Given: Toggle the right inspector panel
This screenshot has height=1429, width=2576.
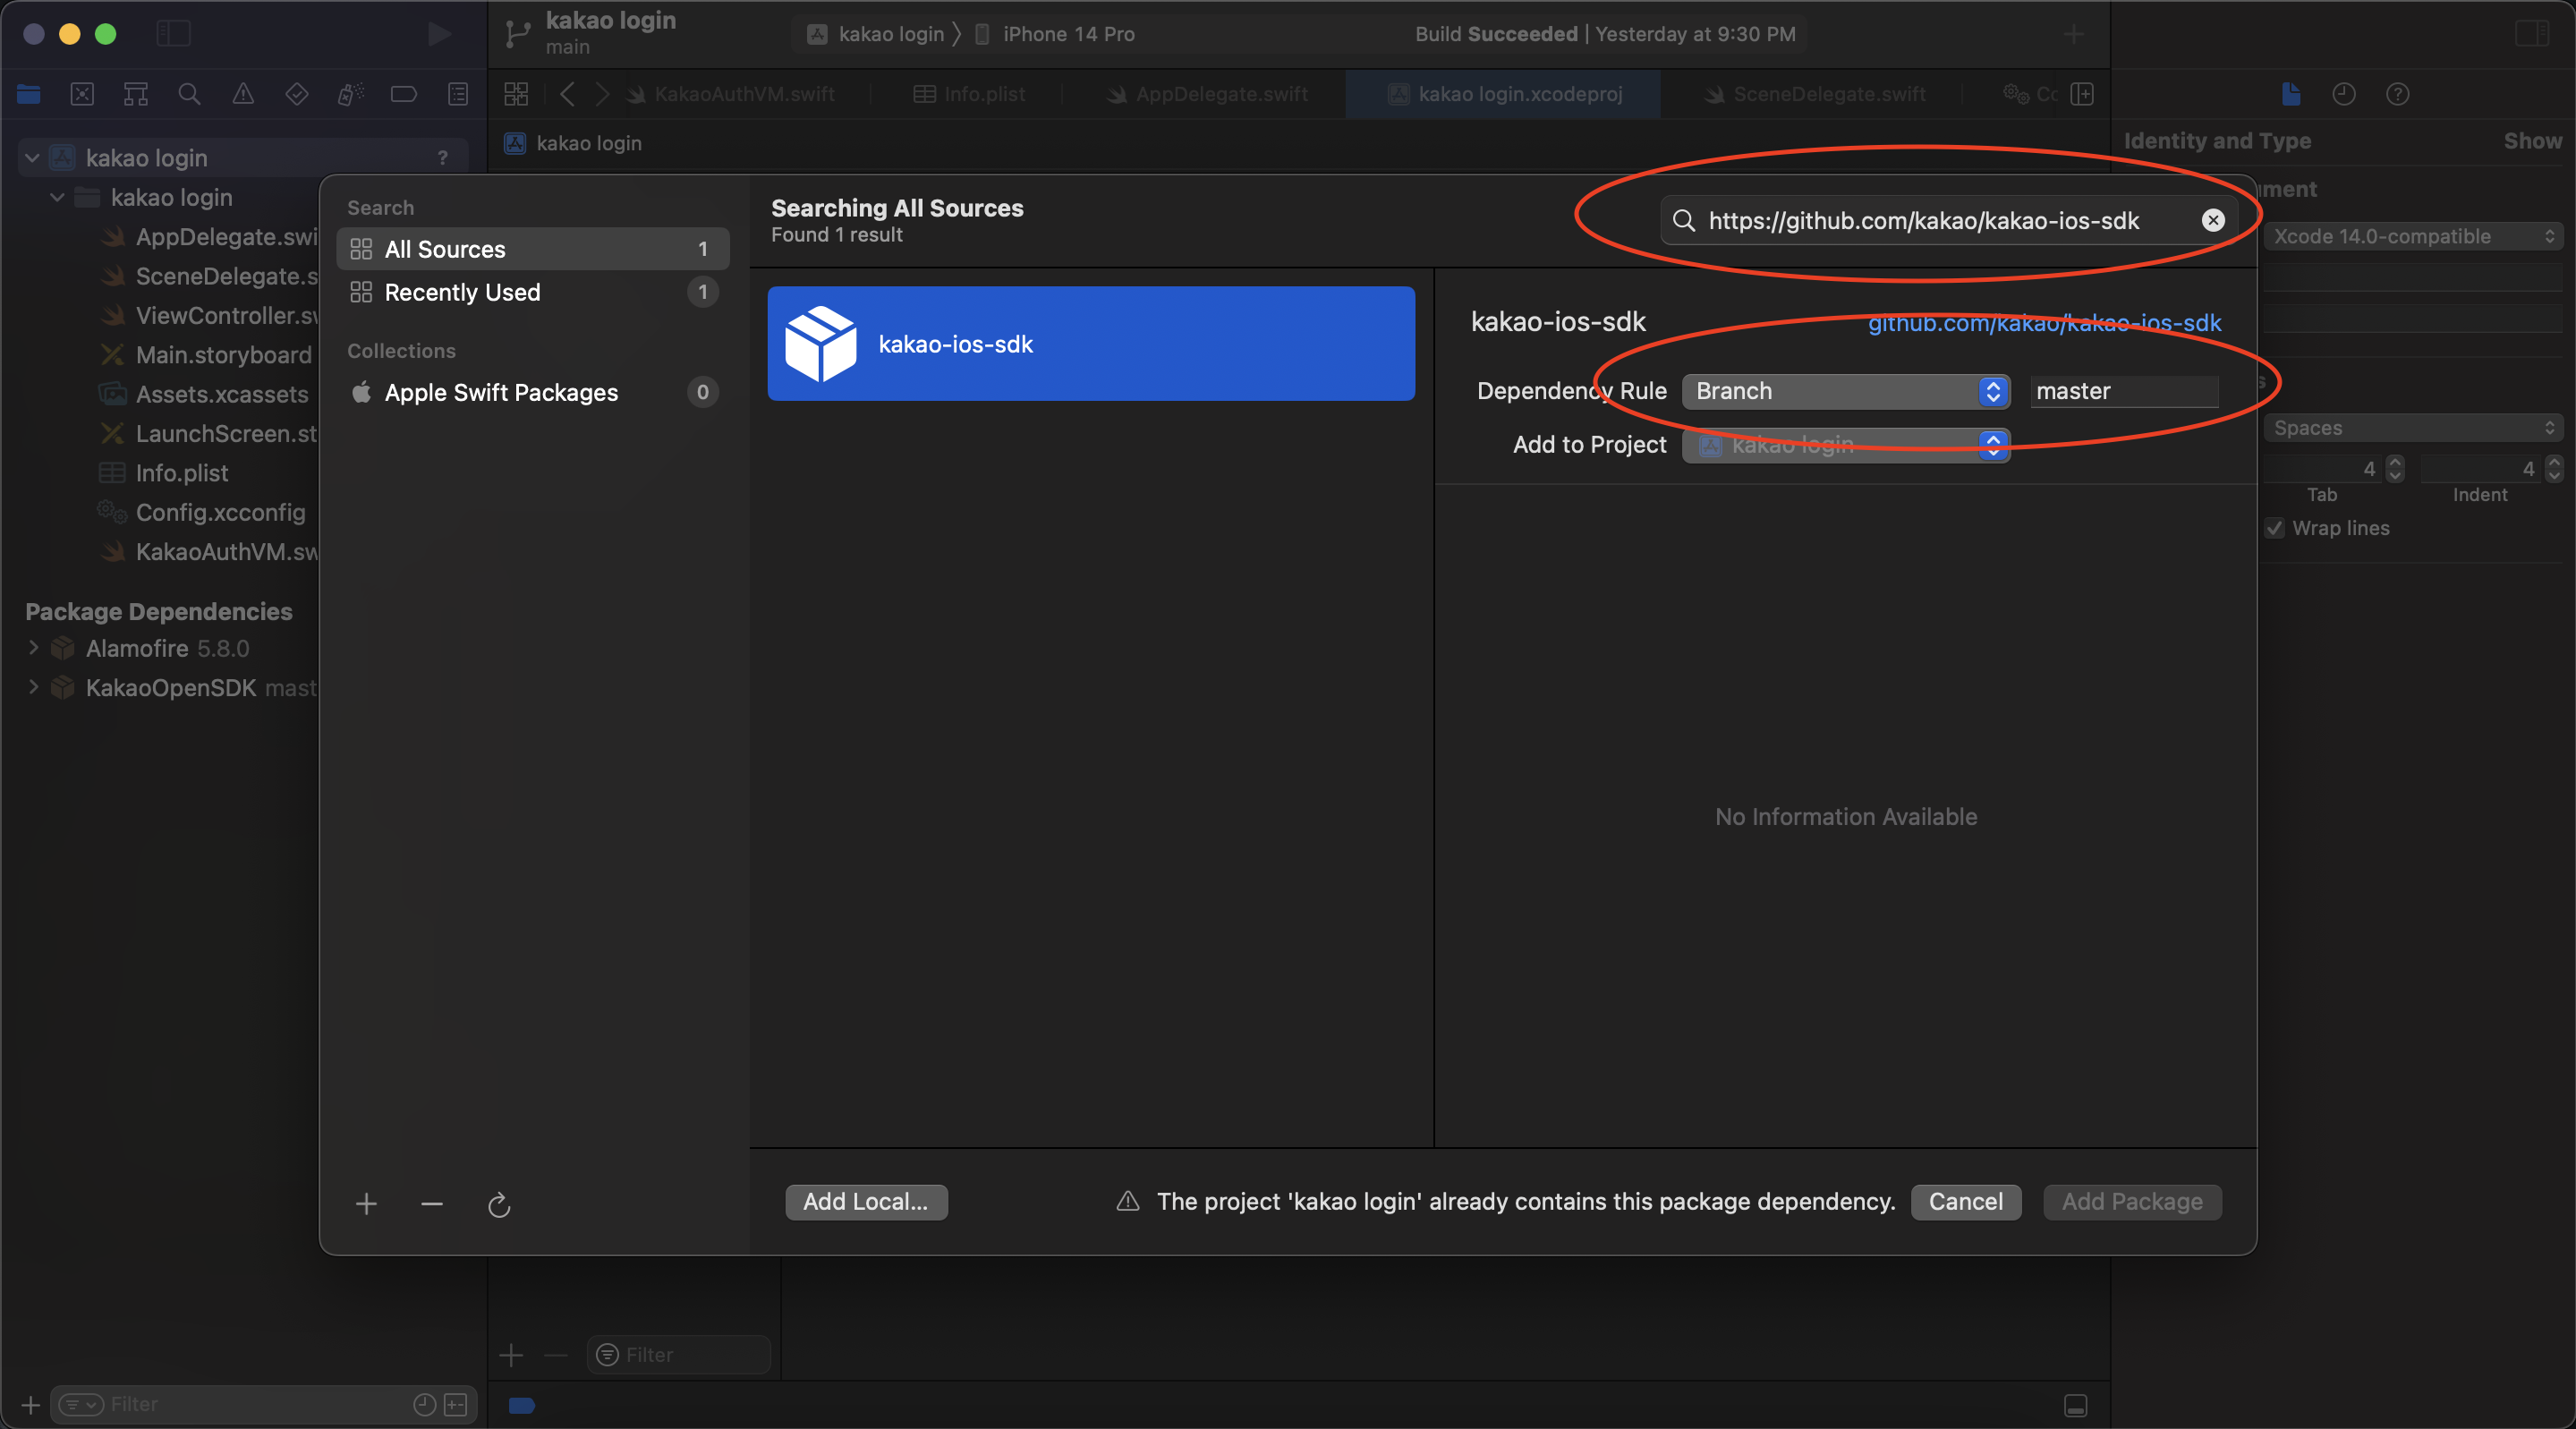Looking at the screenshot, I should tap(2532, 34).
